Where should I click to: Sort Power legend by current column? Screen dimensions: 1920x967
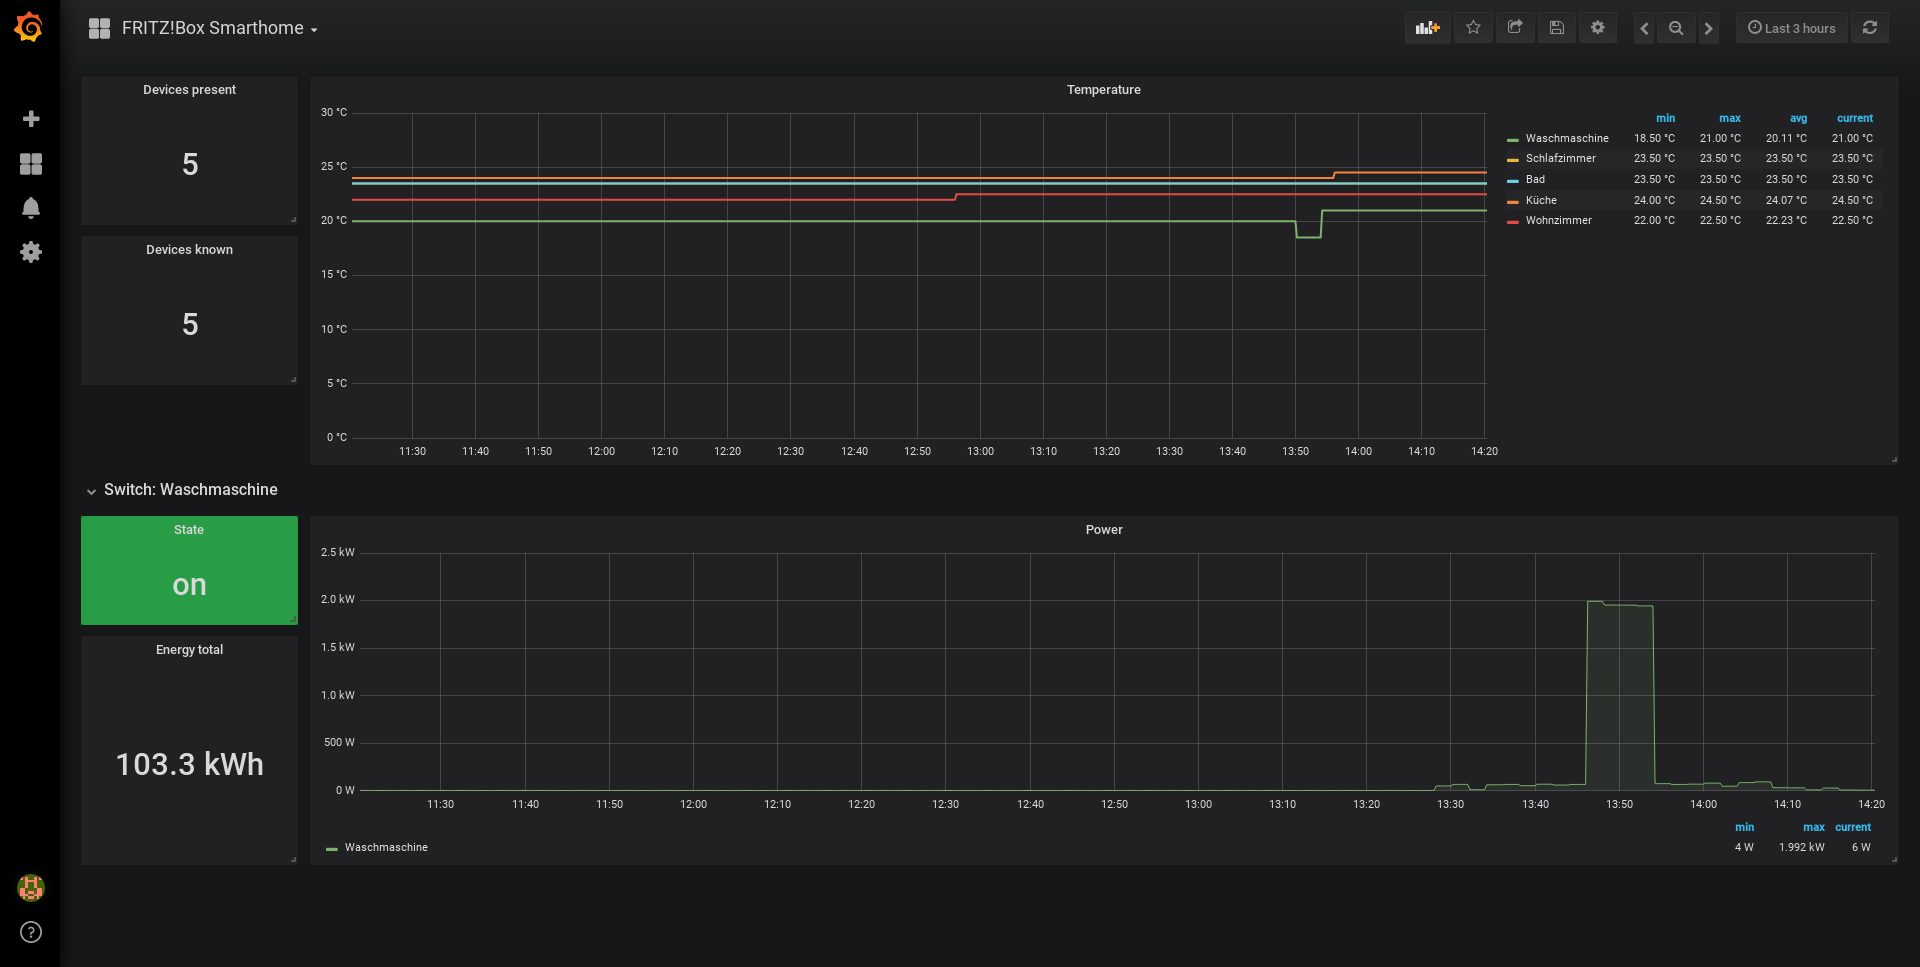(1852, 827)
